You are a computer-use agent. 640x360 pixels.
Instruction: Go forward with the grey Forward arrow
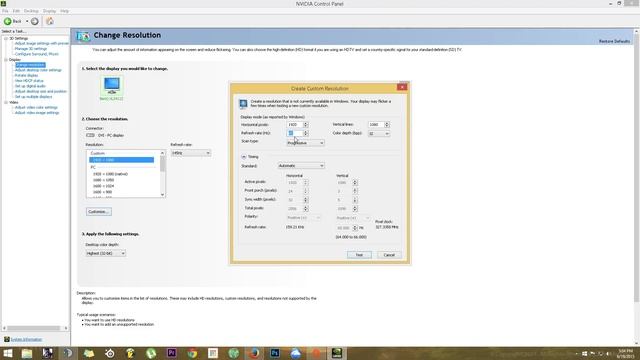click(x=35, y=21)
